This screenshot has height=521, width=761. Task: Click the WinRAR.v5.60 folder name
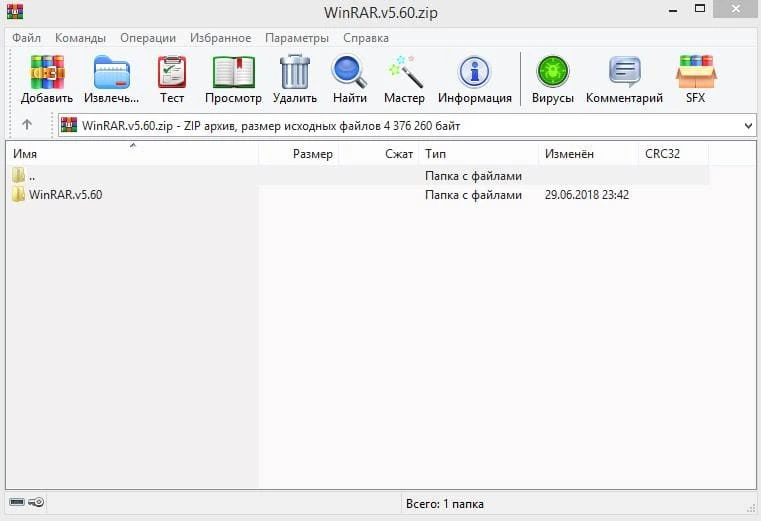(x=66, y=195)
